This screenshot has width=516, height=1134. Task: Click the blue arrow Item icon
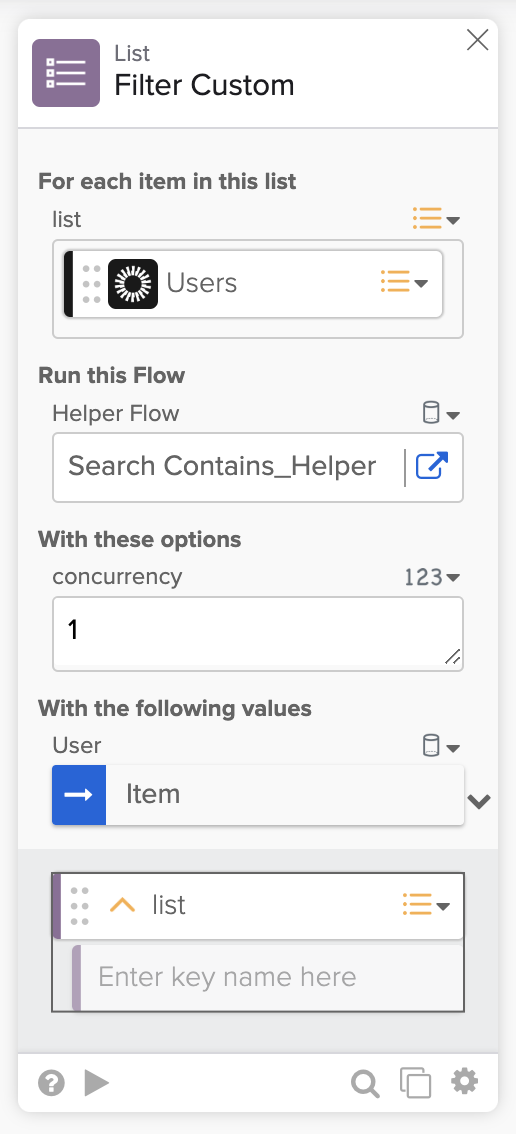coord(79,795)
